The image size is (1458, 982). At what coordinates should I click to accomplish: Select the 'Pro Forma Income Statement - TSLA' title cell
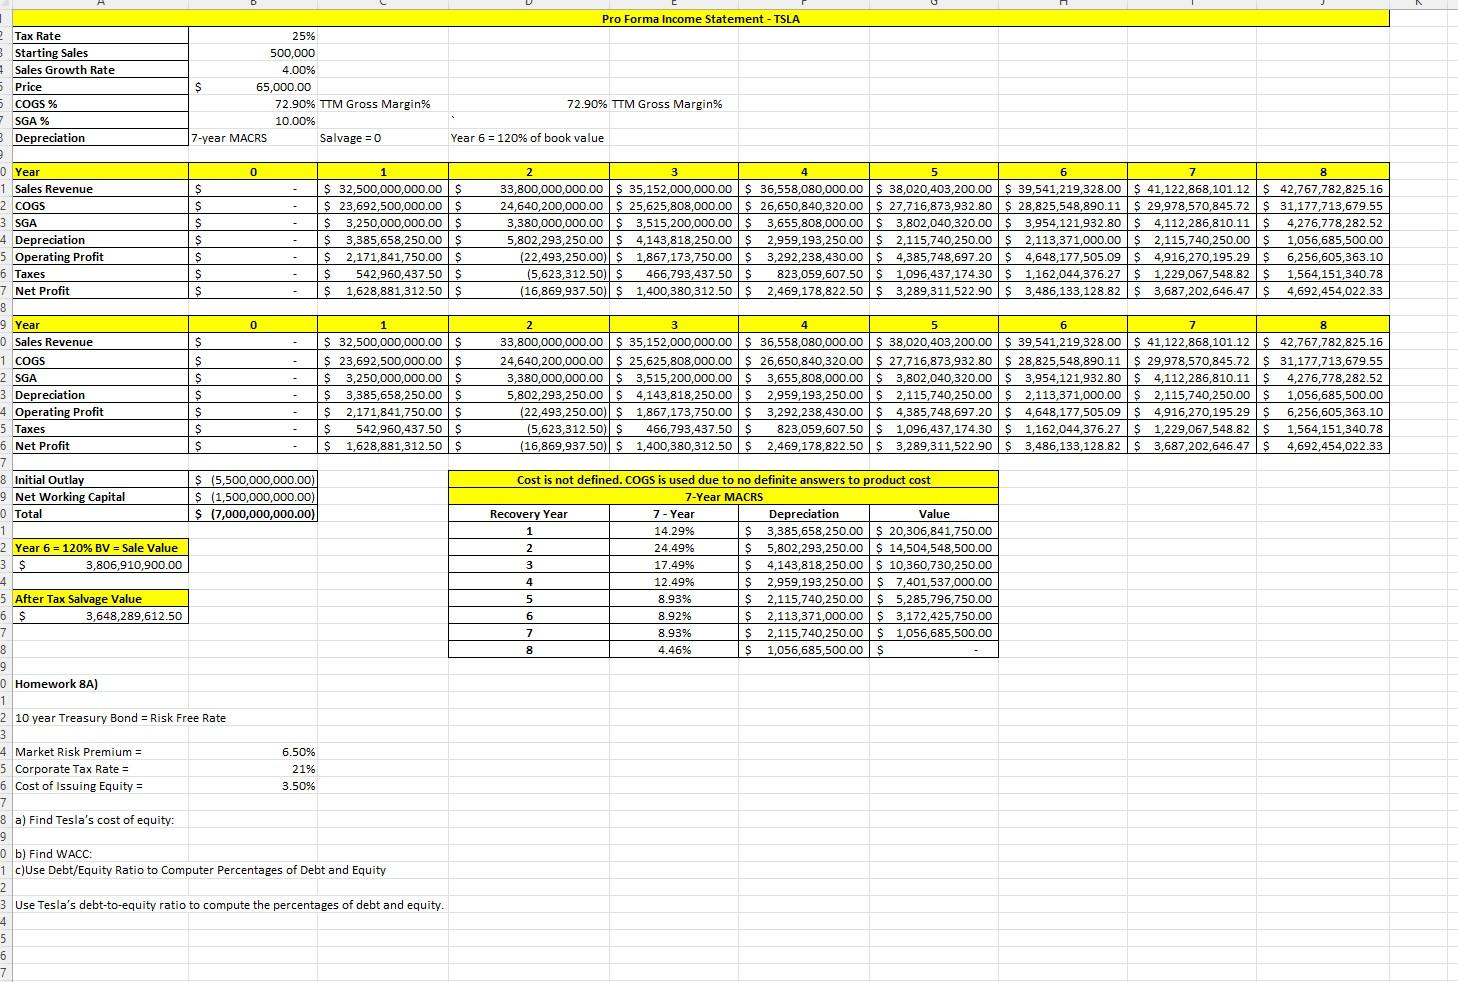700,19
